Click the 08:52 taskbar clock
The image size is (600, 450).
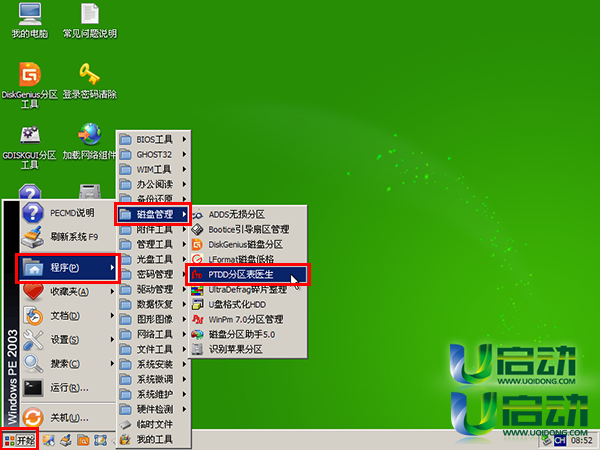pyautogui.click(x=581, y=441)
